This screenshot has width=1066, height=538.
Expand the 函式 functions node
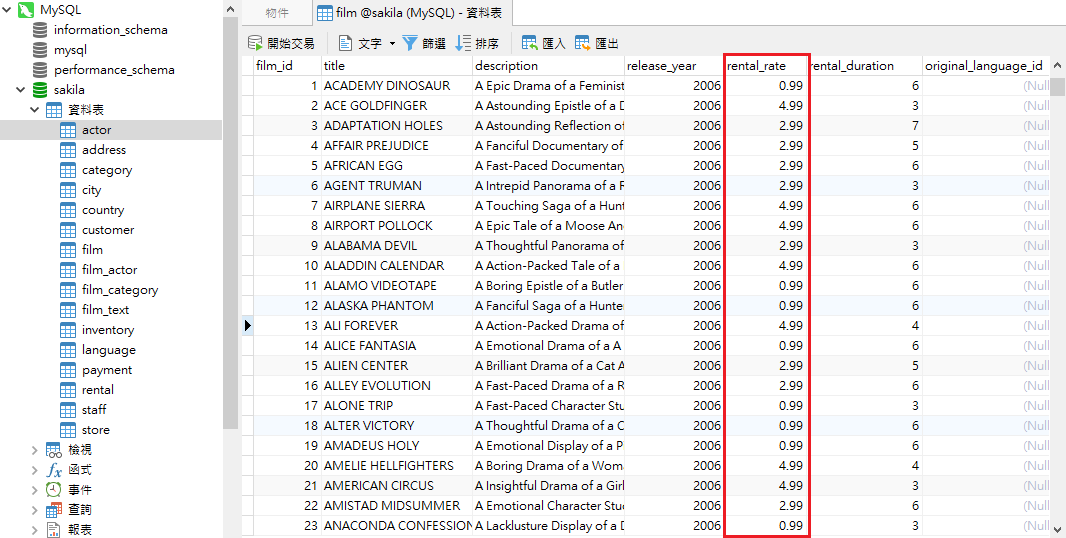(36, 470)
